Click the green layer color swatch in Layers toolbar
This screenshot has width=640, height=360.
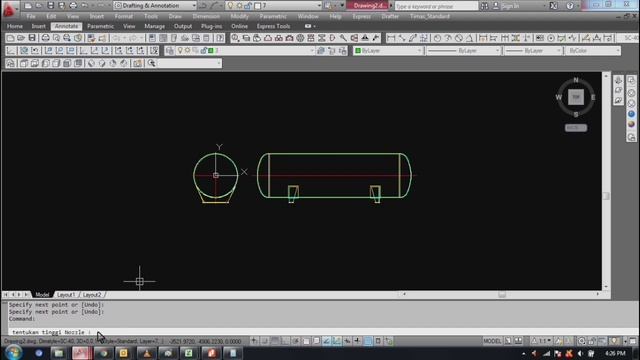click(211, 51)
